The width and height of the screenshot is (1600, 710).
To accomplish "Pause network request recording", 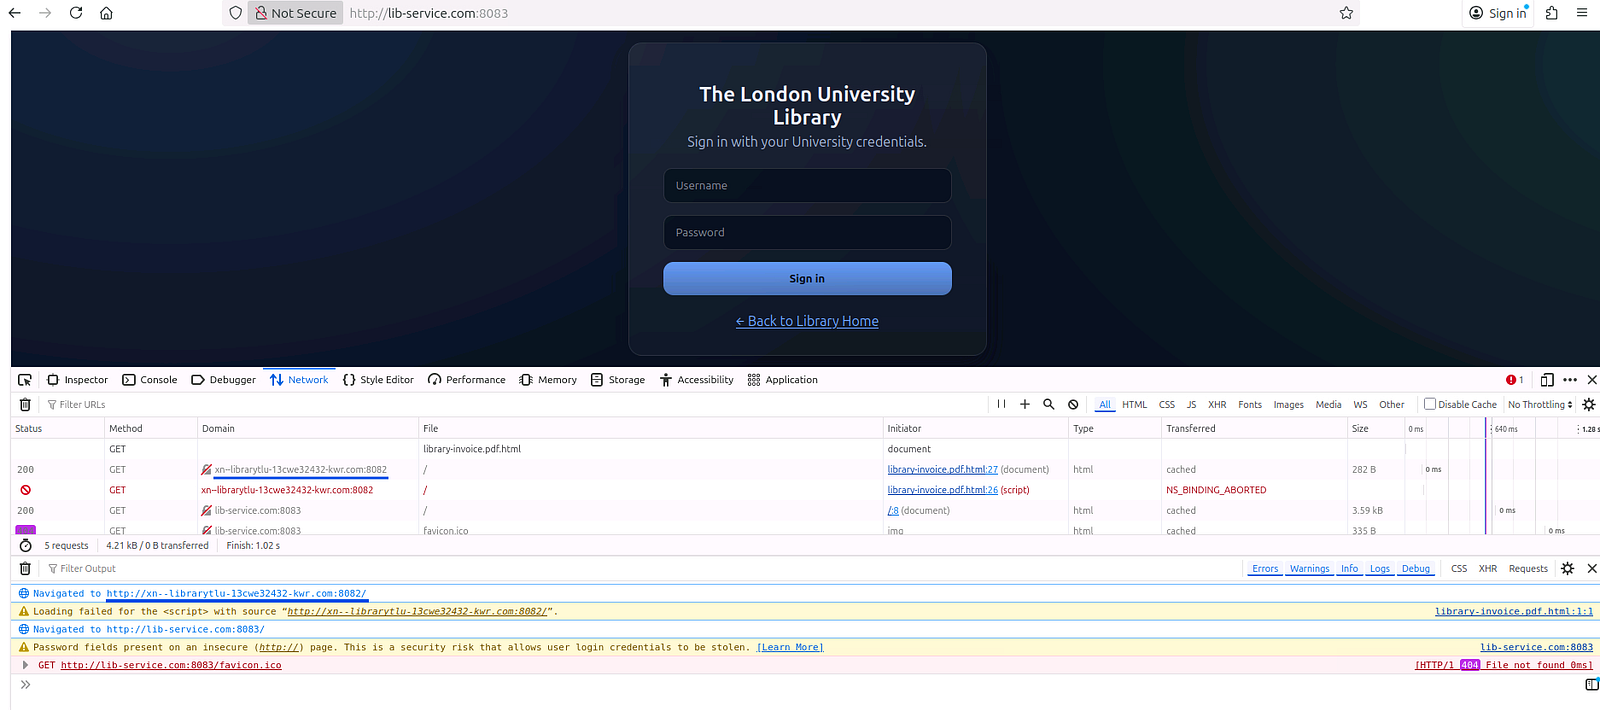I will point(1001,404).
